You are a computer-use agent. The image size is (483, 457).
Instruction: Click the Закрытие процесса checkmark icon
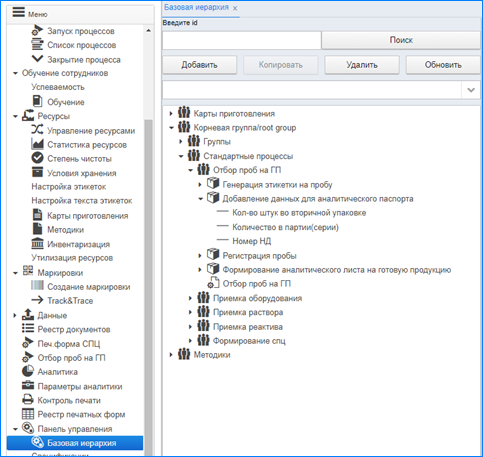pos(37,59)
